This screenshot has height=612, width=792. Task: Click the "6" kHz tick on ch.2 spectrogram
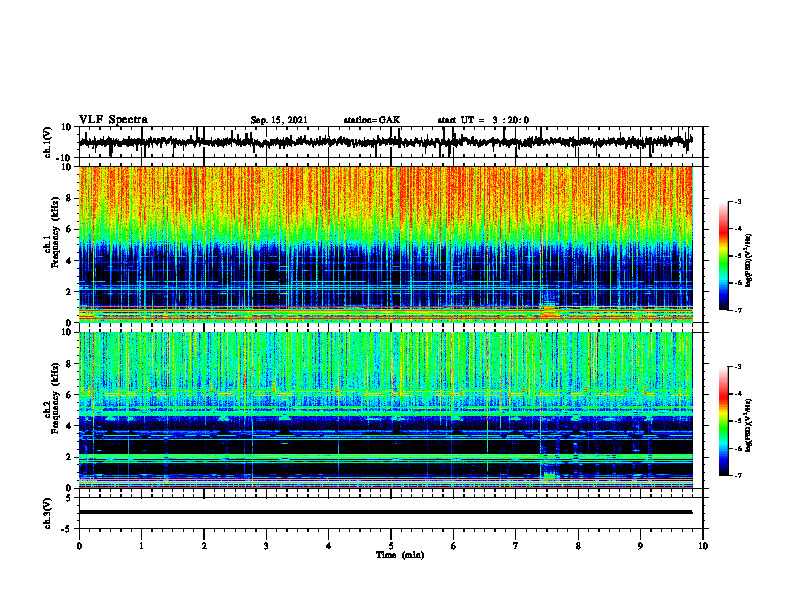70,395
